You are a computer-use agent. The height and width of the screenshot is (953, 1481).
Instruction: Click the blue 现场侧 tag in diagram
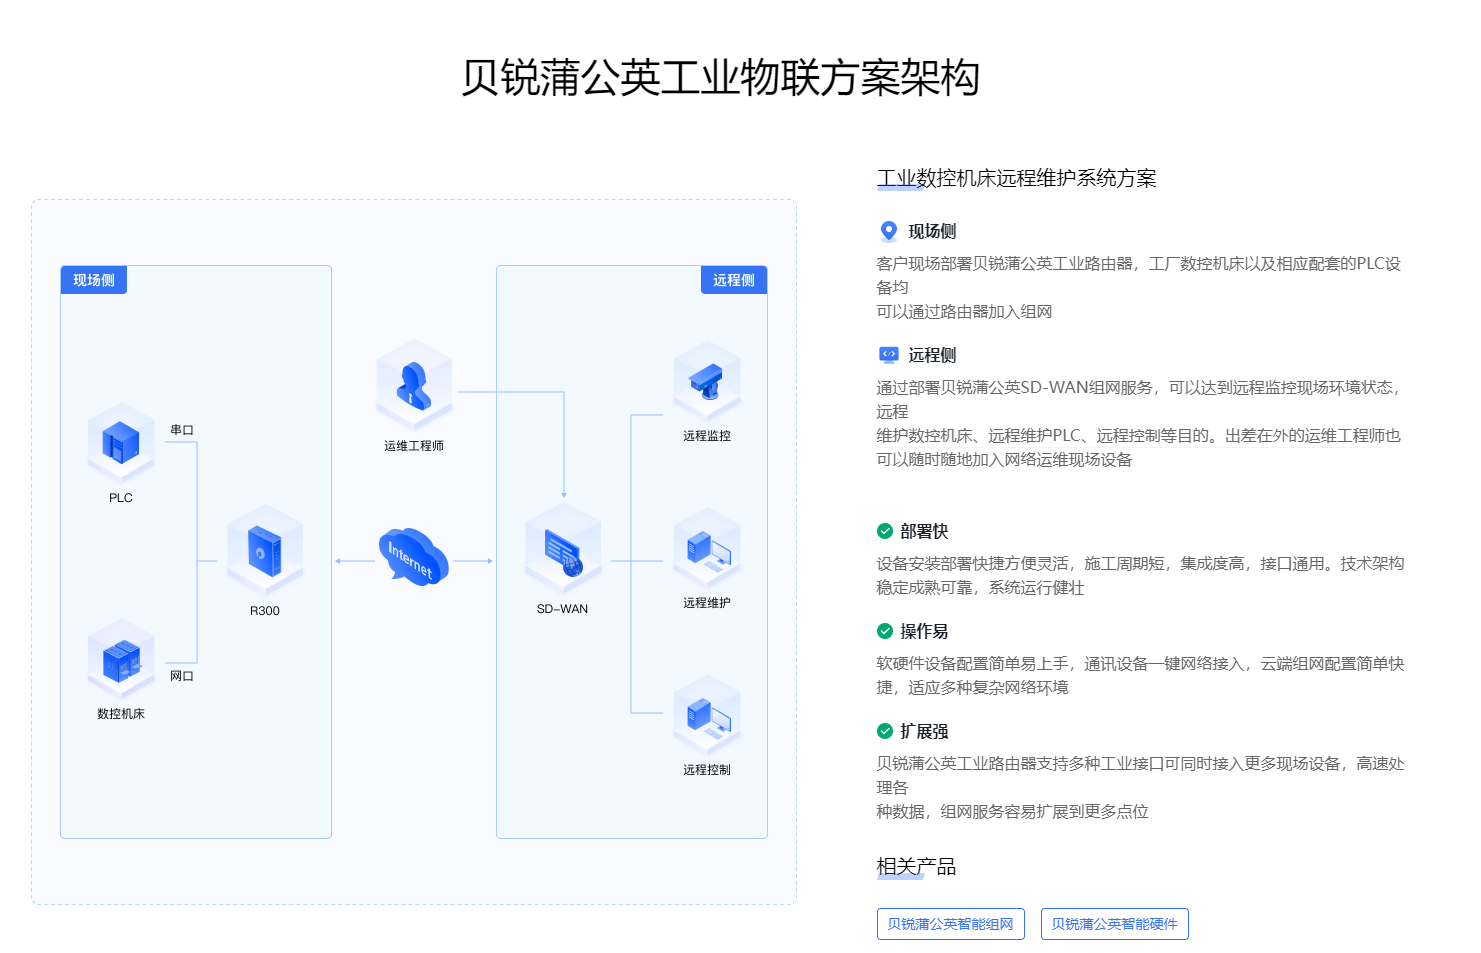(x=94, y=280)
